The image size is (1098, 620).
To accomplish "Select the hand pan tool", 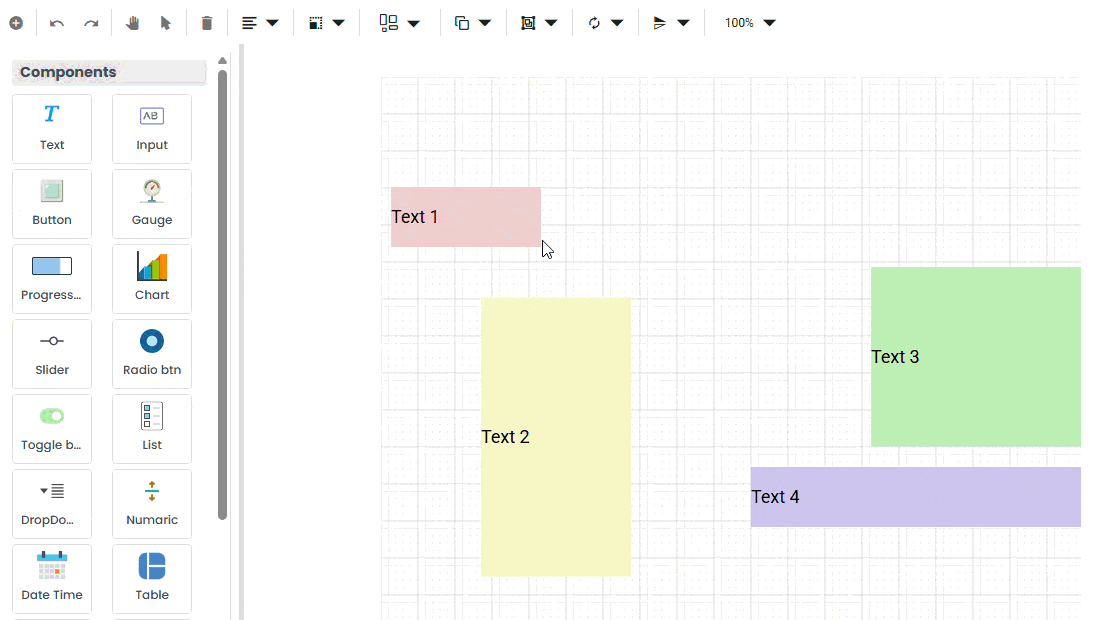I will click(132, 23).
